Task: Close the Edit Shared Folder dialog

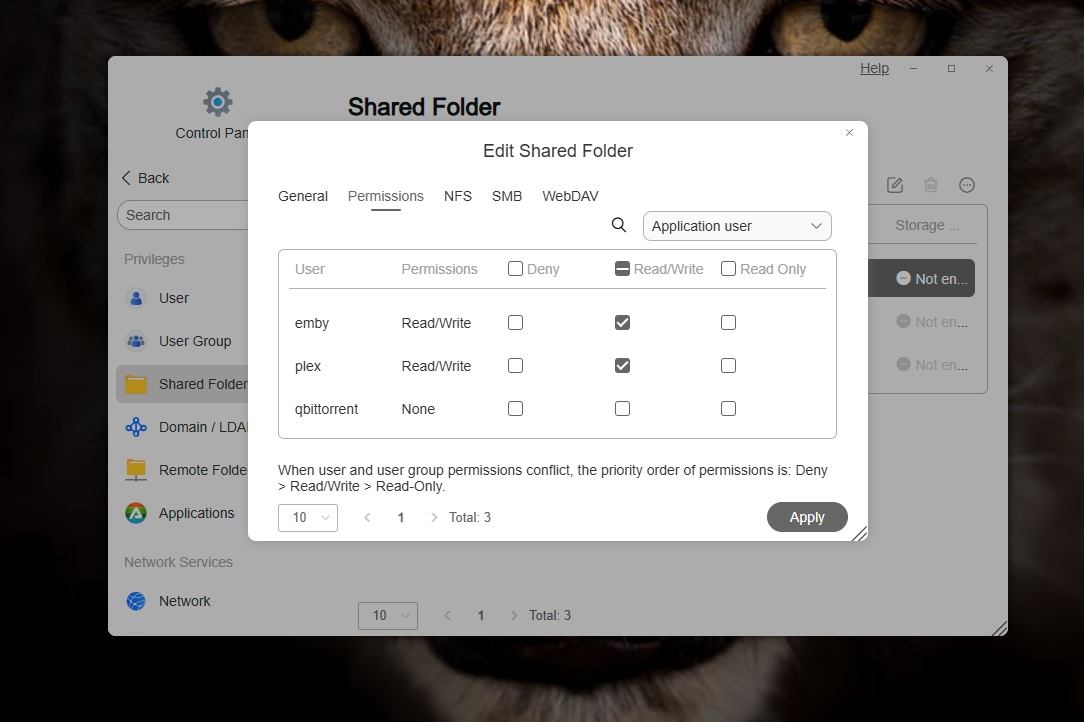Action: point(850,132)
